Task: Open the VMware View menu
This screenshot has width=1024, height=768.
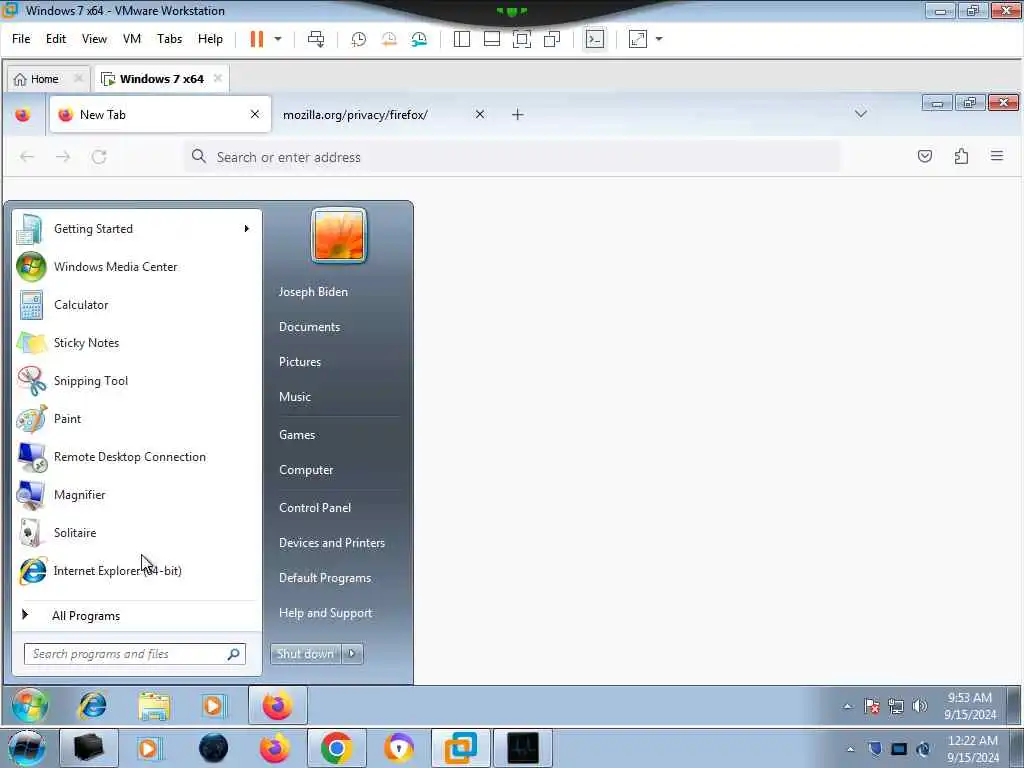Action: [x=94, y=39]
